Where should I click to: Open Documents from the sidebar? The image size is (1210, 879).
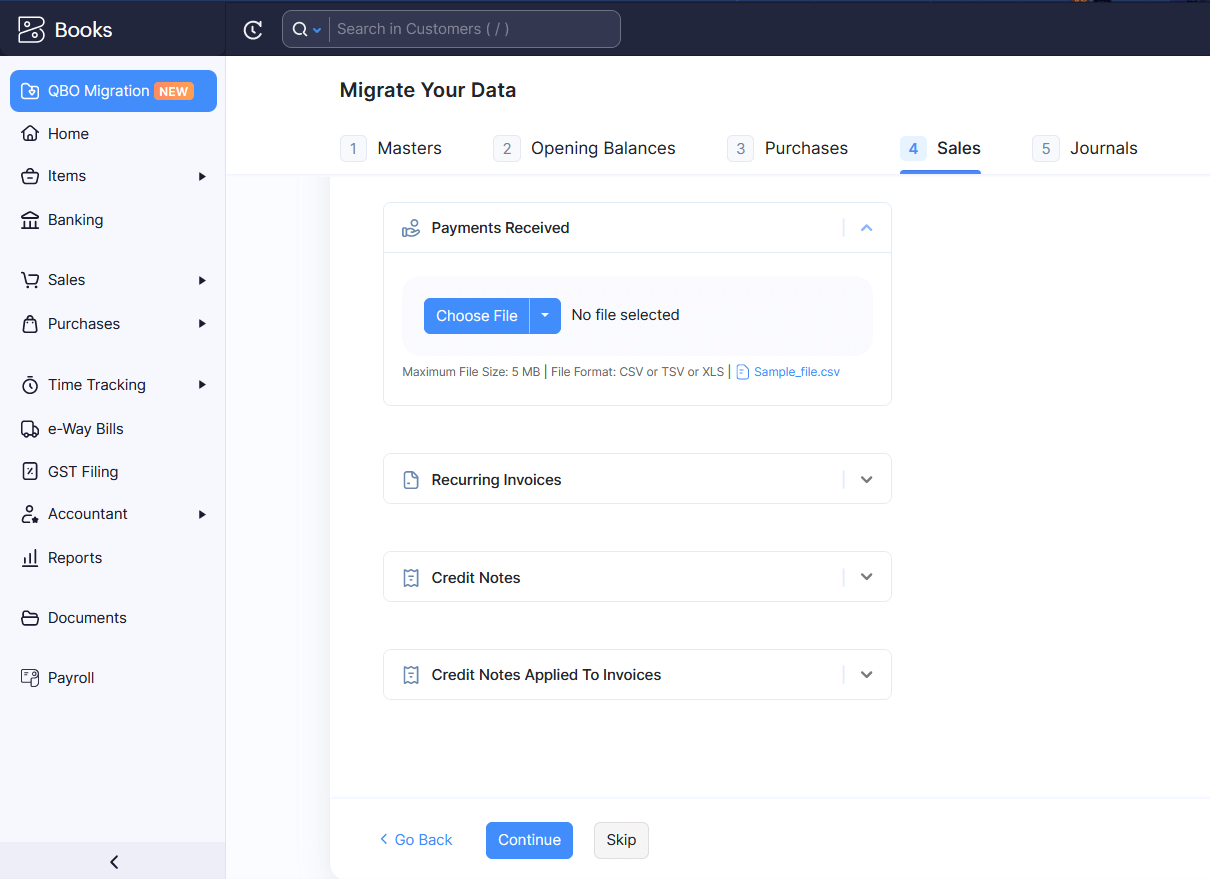click(x=87, y=617)
